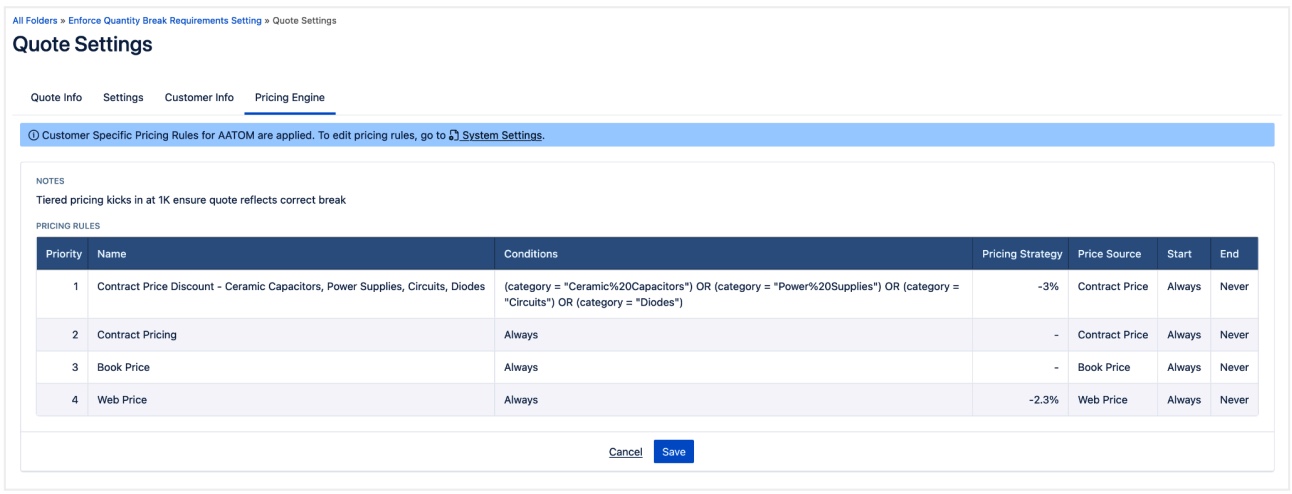Click the Price Source column header
The height and width of the screenshot is (494, 1292).
click(1109, 254)
